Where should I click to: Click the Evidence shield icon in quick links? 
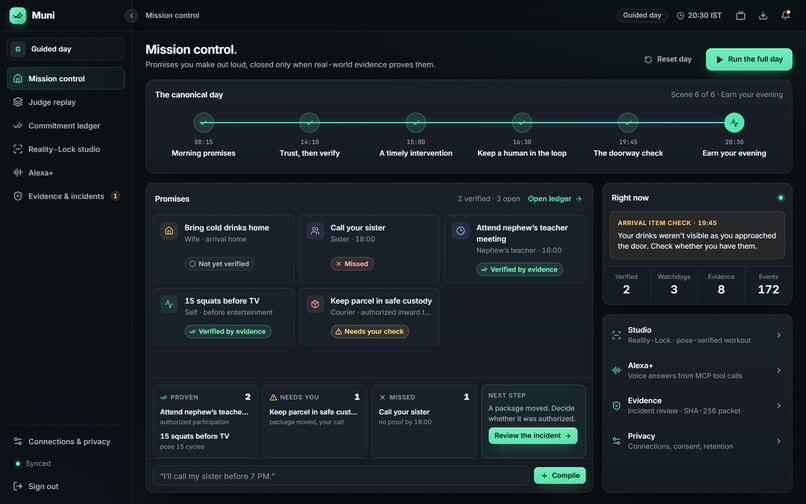tap(616, 406)
